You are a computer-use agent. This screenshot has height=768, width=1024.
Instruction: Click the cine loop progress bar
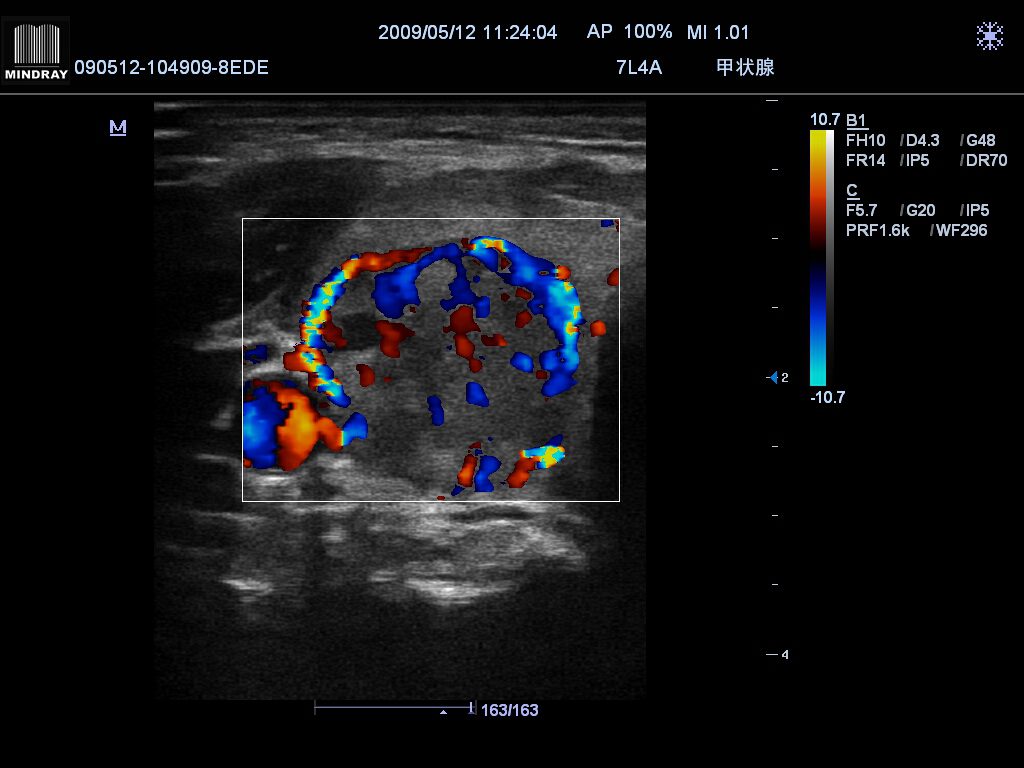point(393,708)
